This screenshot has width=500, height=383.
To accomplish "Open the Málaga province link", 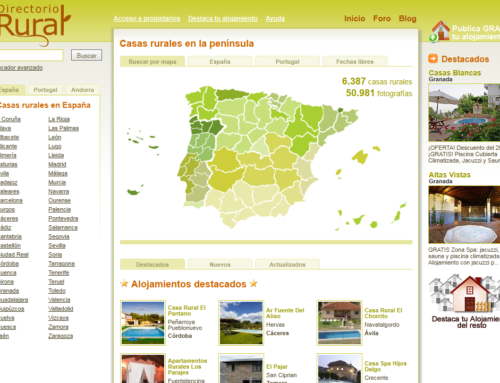I will 58,173.
